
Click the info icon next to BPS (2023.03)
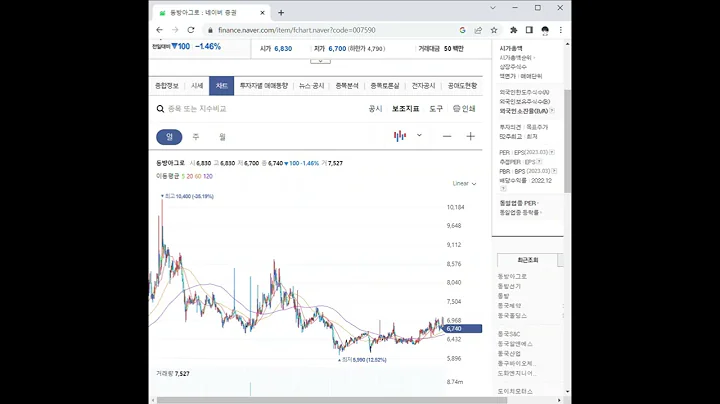coord(554,171)
